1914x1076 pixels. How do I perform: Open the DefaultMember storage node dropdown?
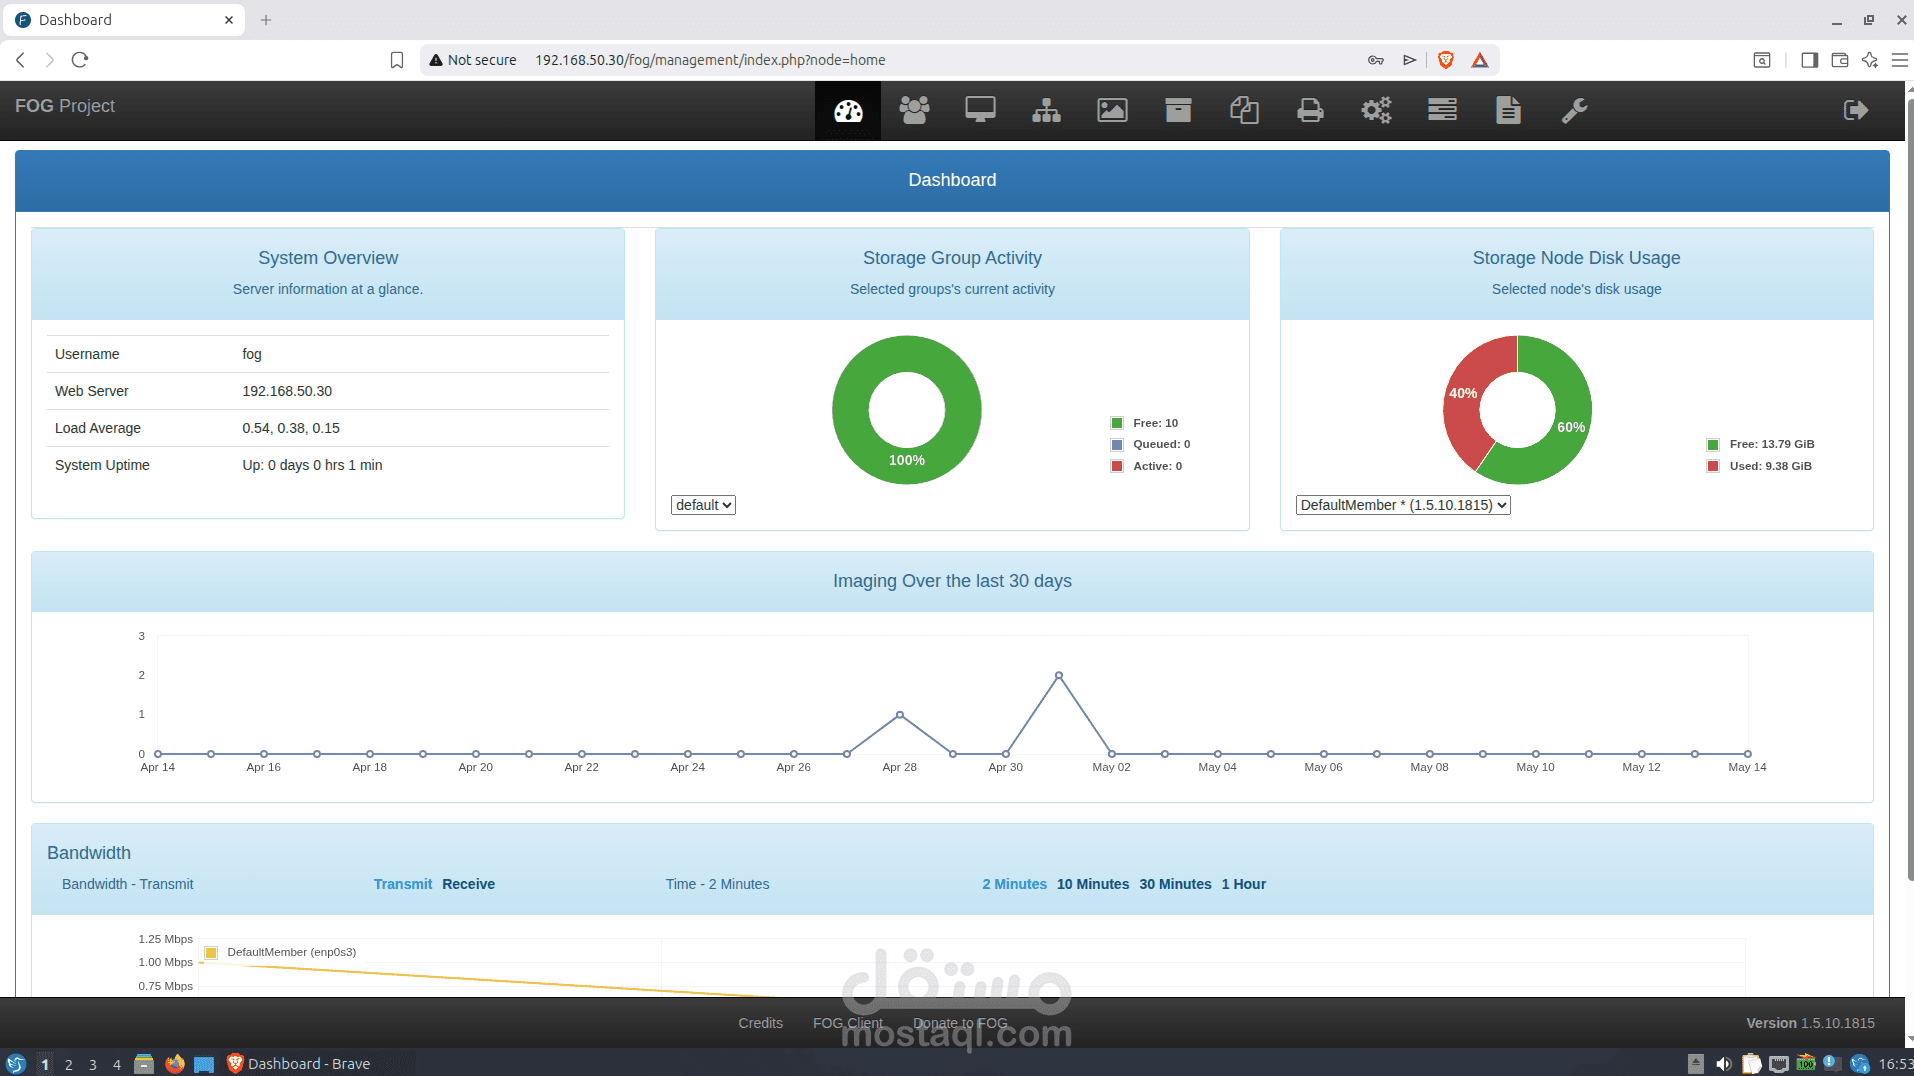[1403, 505]
